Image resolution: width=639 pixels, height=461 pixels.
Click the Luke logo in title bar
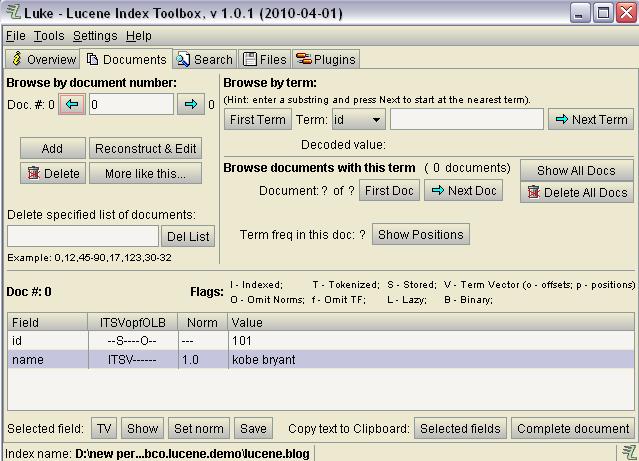[x=13, y=12]
